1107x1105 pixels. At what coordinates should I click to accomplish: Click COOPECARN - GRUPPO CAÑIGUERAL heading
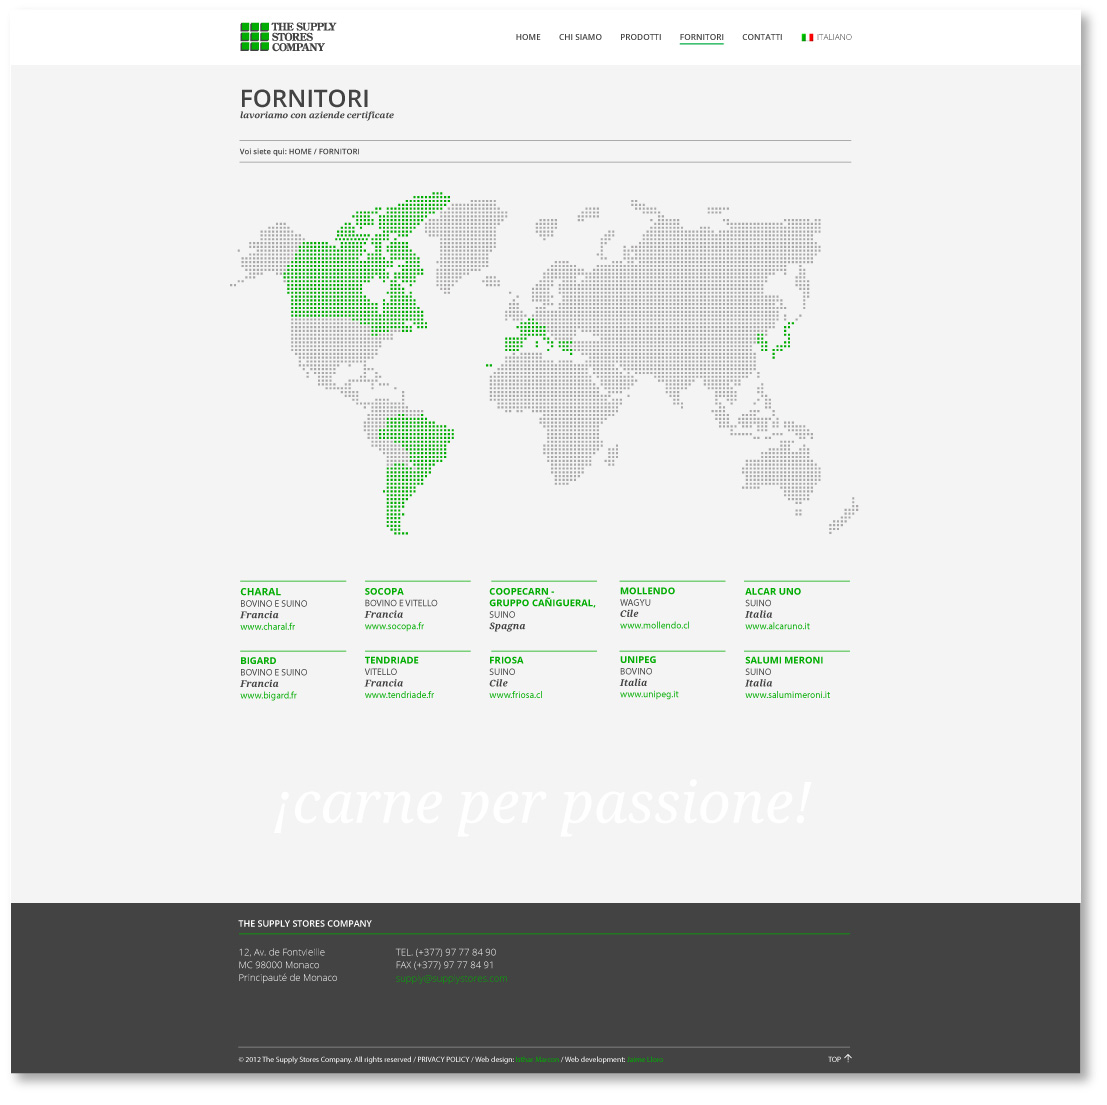pyautogui.click(x=542, y=597)
